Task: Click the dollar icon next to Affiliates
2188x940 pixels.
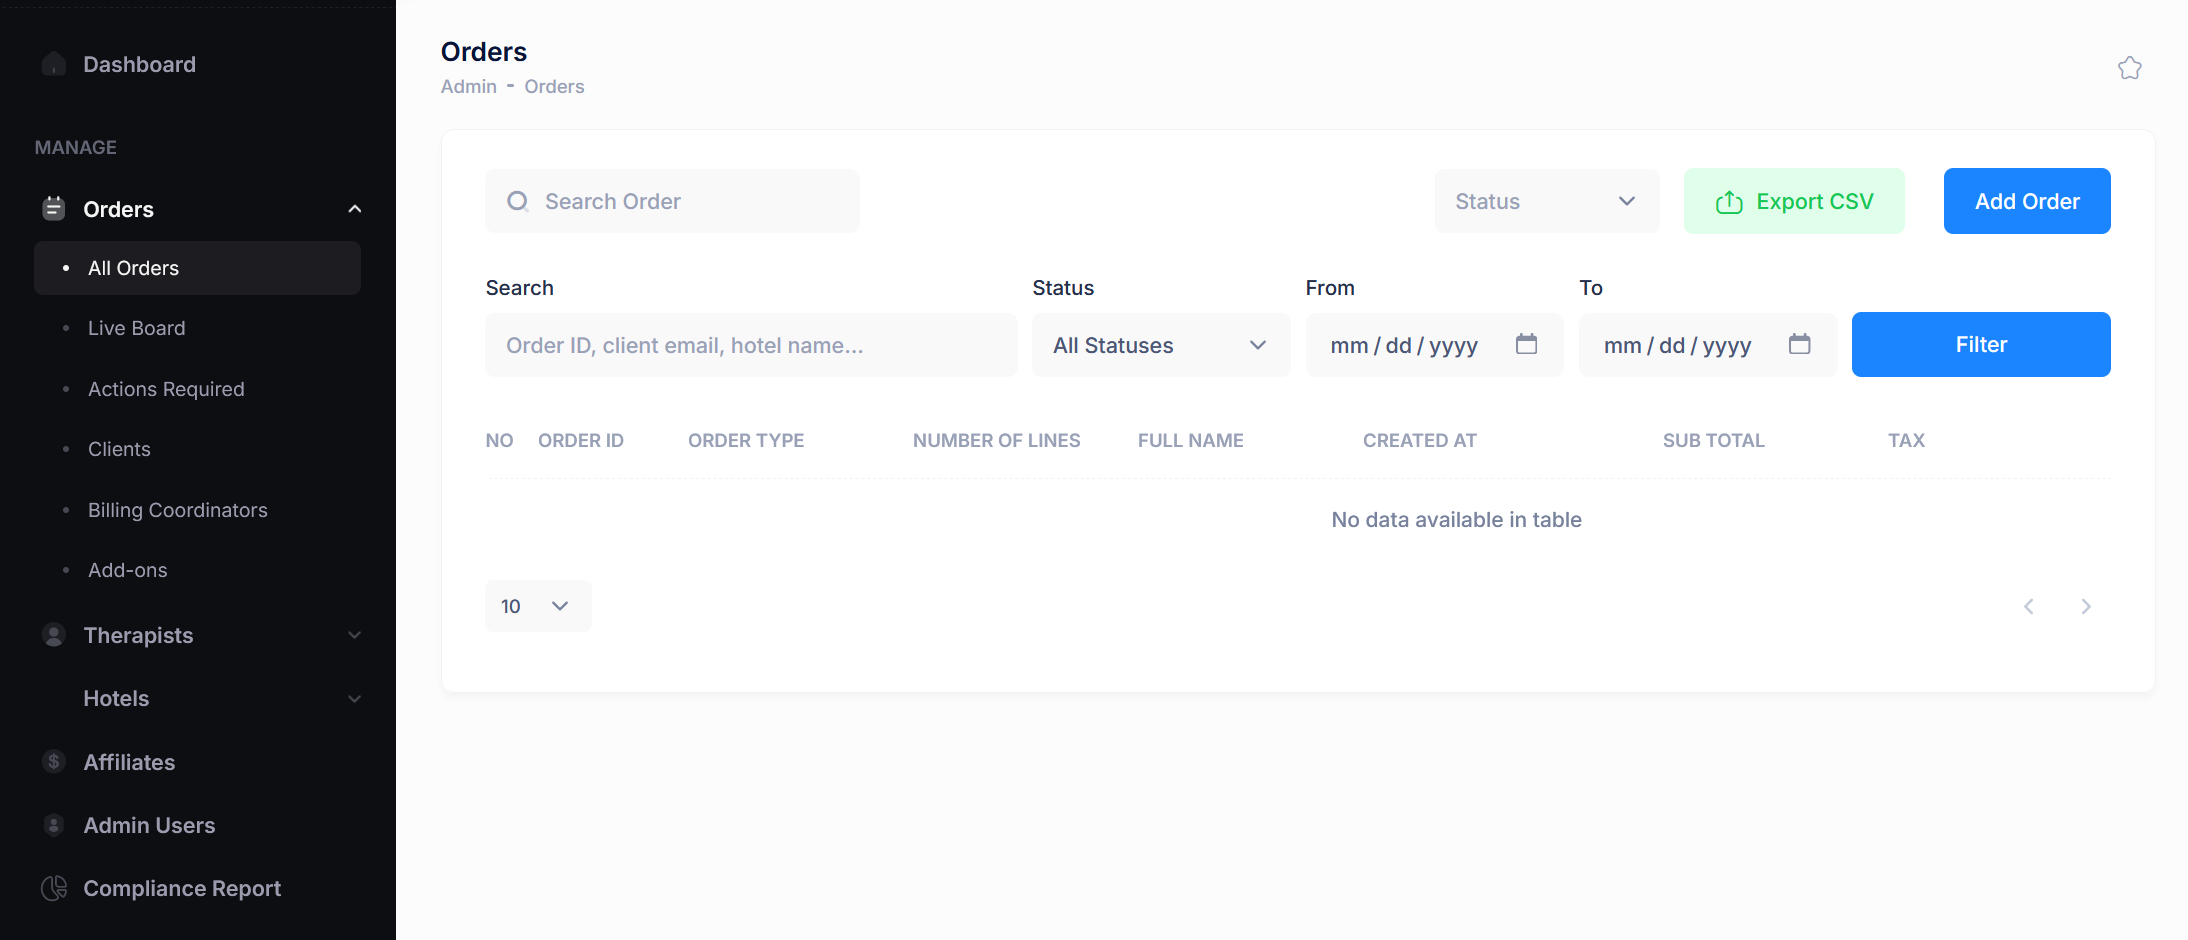Action: point(51,761)
